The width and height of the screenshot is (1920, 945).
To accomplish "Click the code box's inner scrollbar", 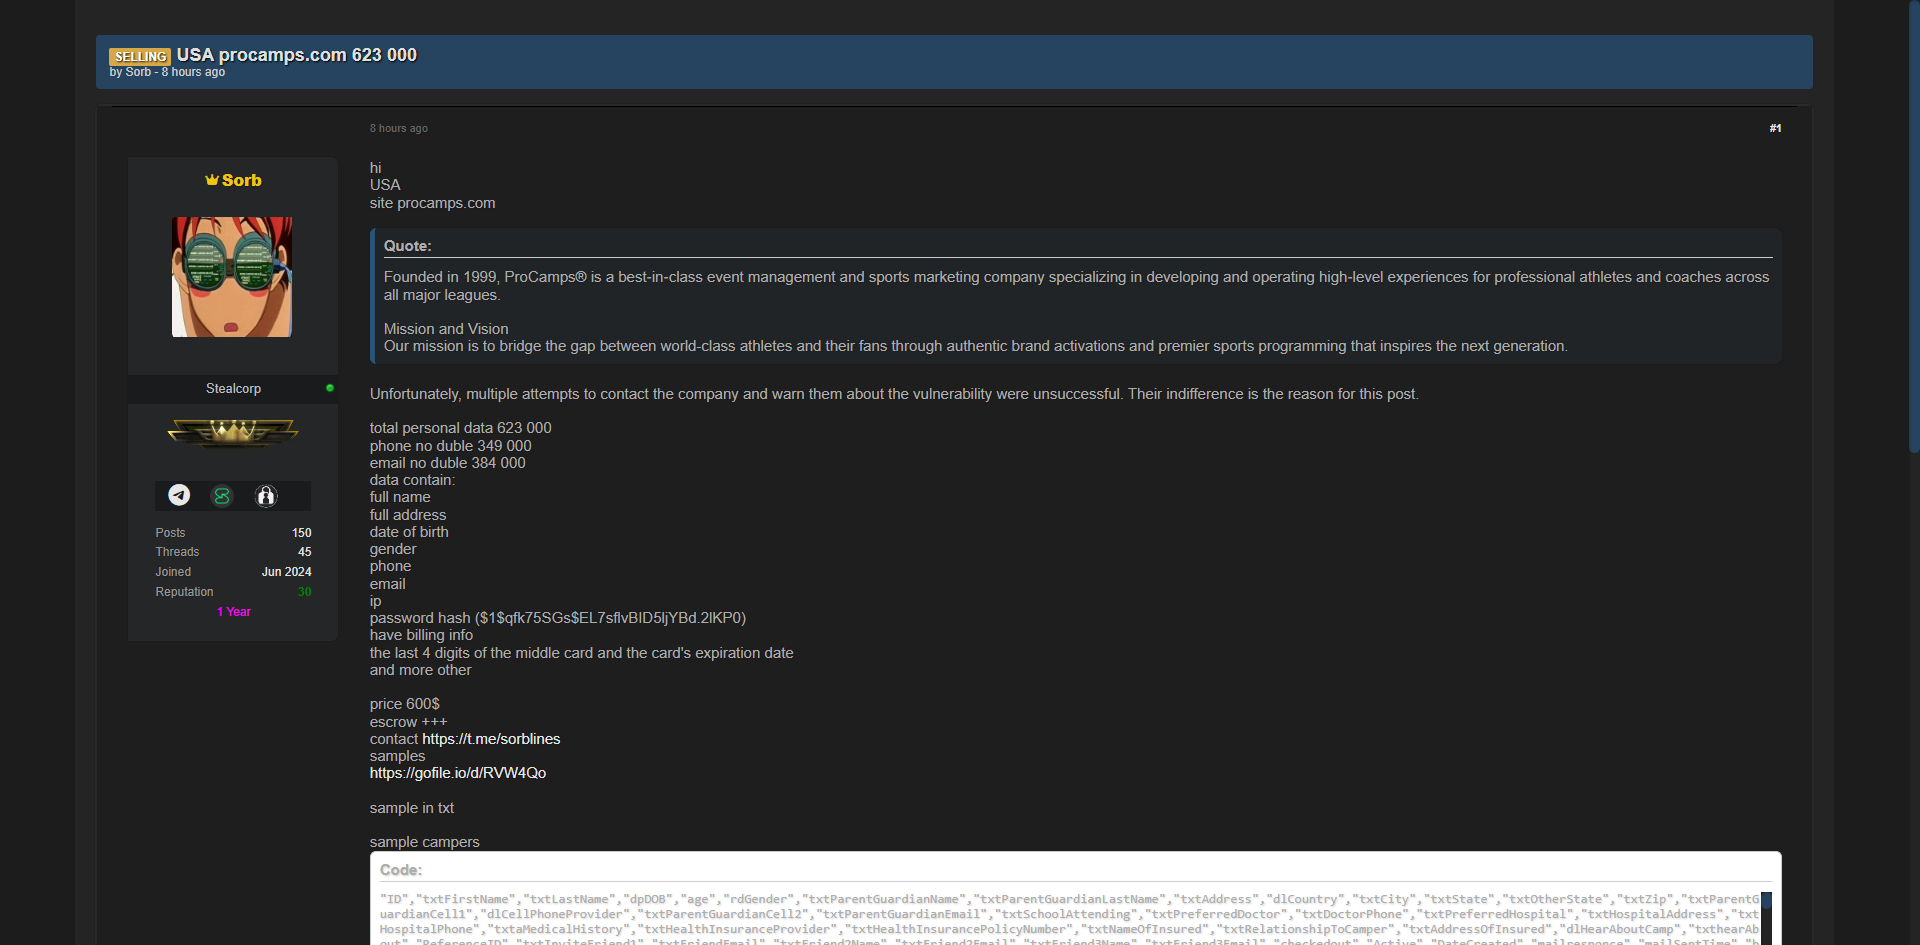I will 1766,901.
